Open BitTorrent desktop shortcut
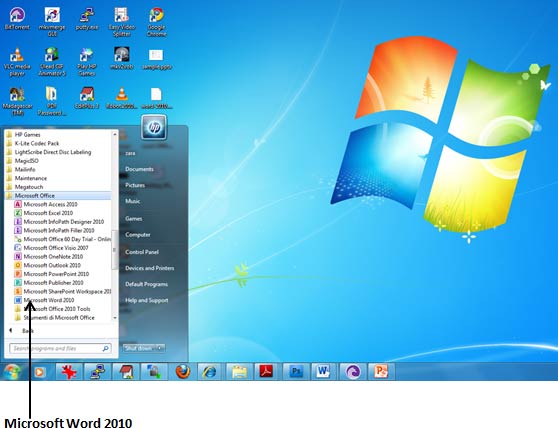The width and height of the screenshot is (558, 428). pos(17,19)
